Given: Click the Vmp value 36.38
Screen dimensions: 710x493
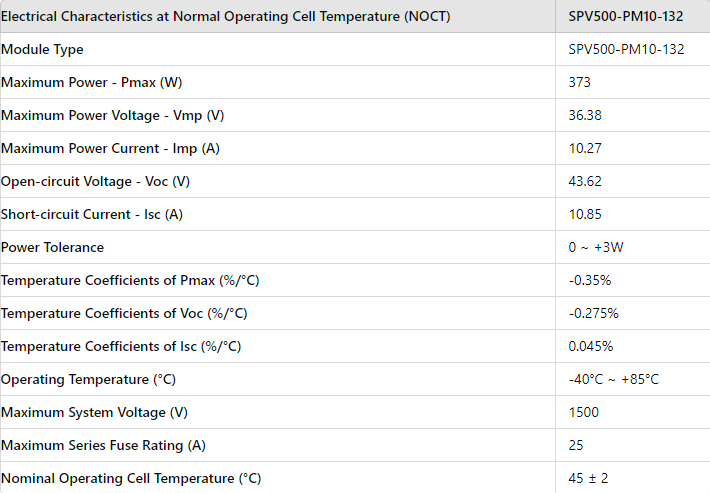Looking at the screenshot, I should click(585, 115).
